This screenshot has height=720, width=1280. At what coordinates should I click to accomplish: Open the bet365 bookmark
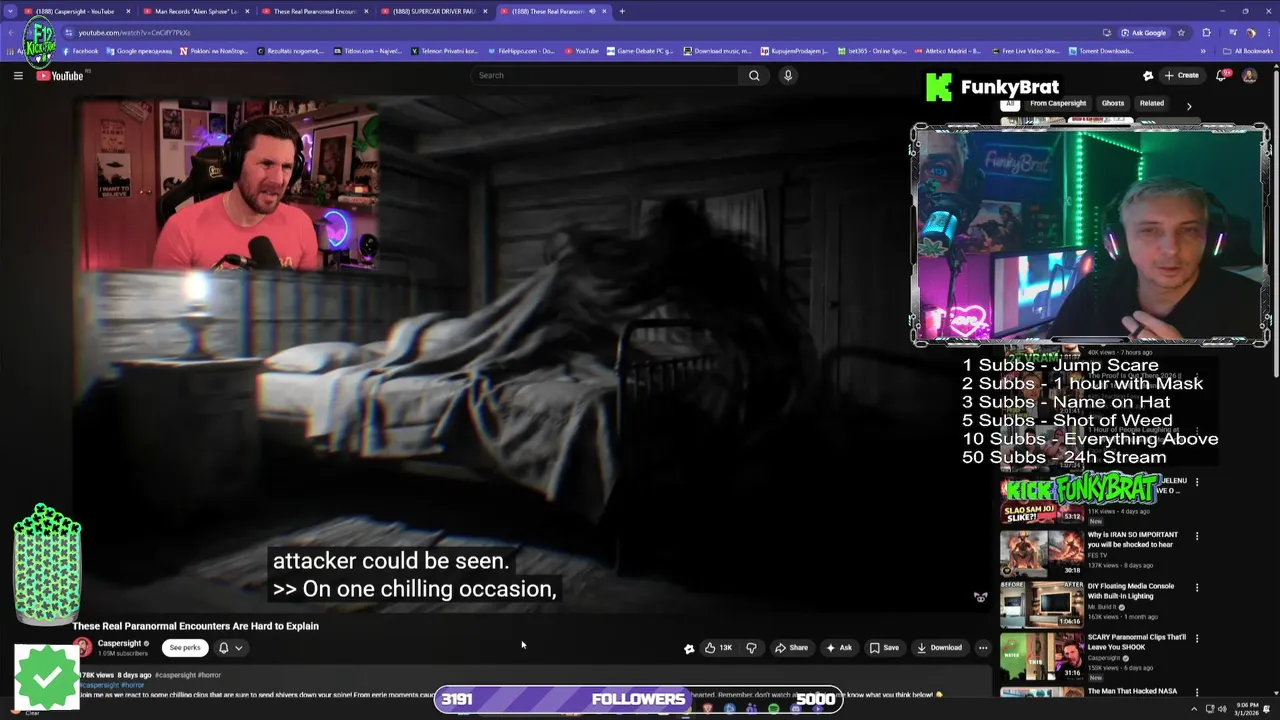pos(871,51)
